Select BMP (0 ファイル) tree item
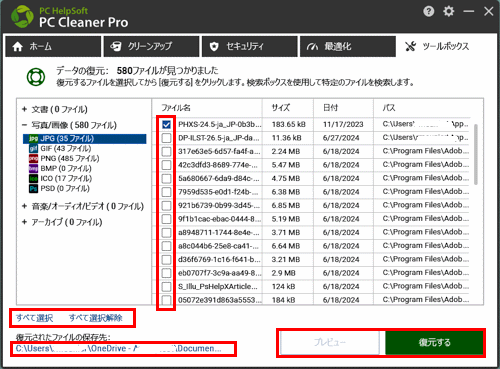Image resolution: width=500 pixels, height=369 pixels. (x=66, y=169)
